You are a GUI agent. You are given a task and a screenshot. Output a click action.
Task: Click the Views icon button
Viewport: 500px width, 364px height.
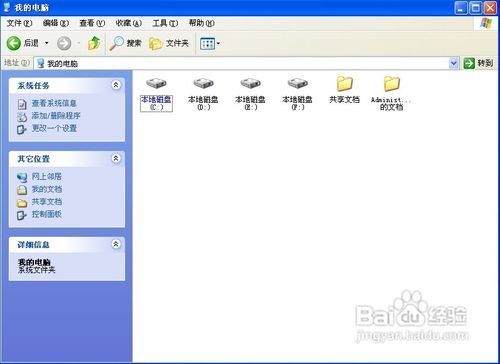tap(207, 44)
